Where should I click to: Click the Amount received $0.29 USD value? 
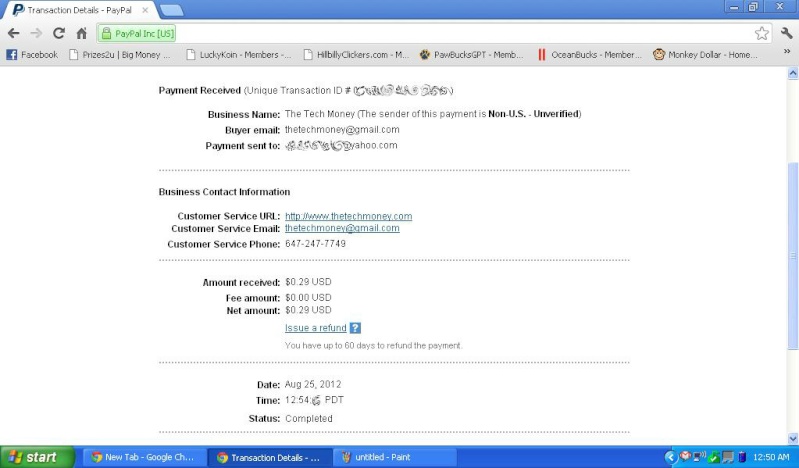(x=308, y=281)
